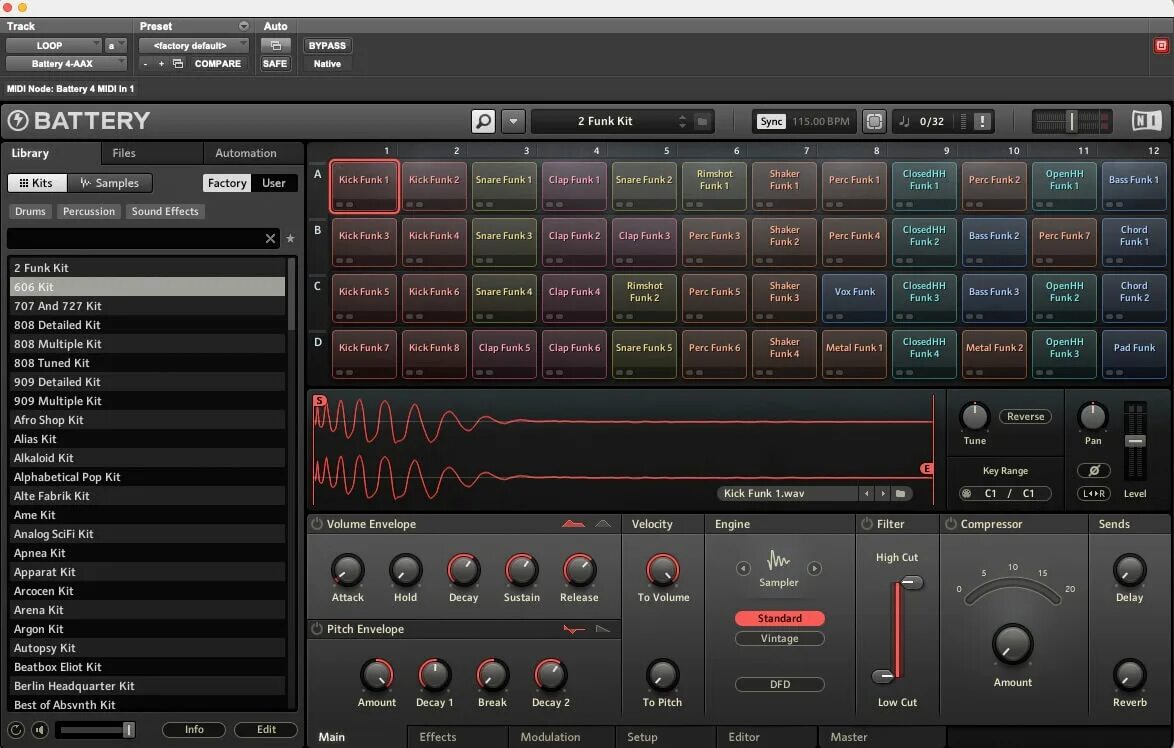Click the exclamation panic button icon
1174x748 pixels.
pyautogui.click(x=982, y=121)
